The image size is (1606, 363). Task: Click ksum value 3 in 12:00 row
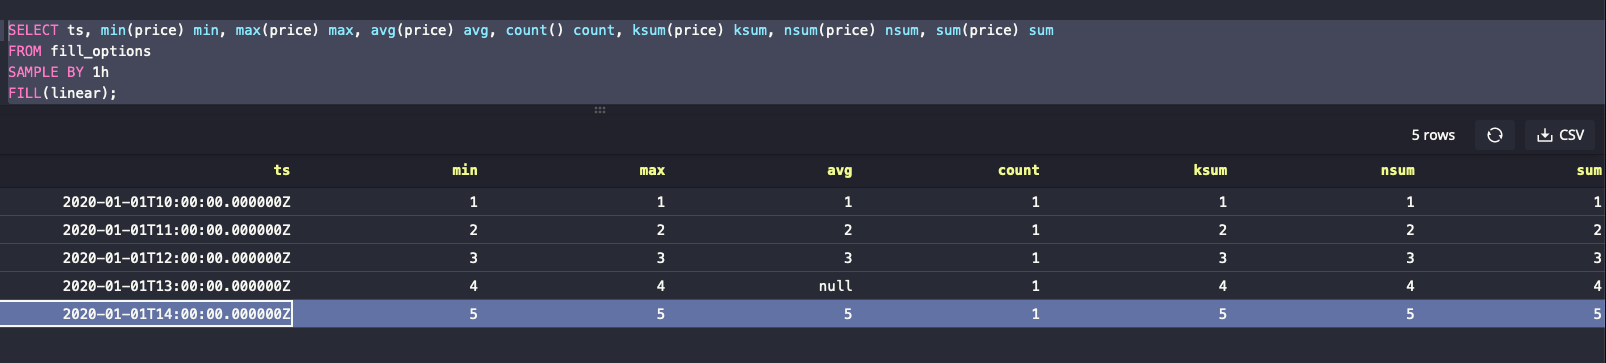point(1222,258)
